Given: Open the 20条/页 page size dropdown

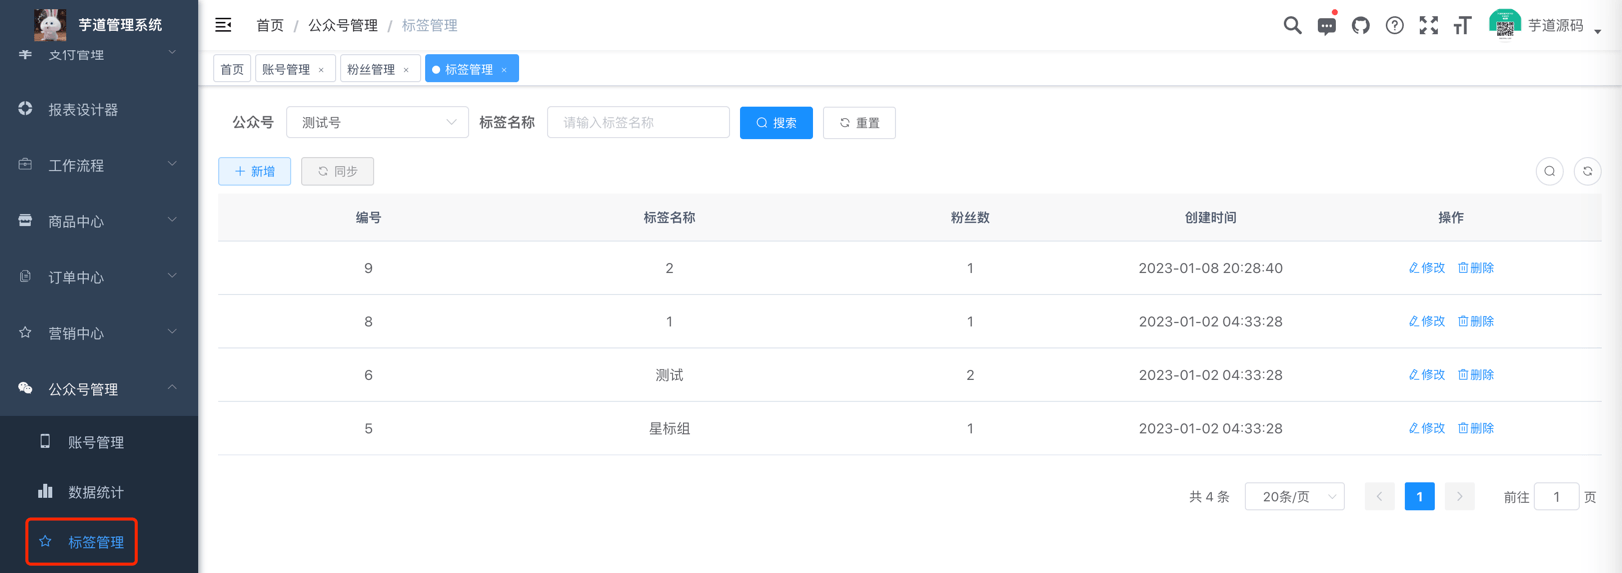Looking at the screenshot, I should [1294, 497].
